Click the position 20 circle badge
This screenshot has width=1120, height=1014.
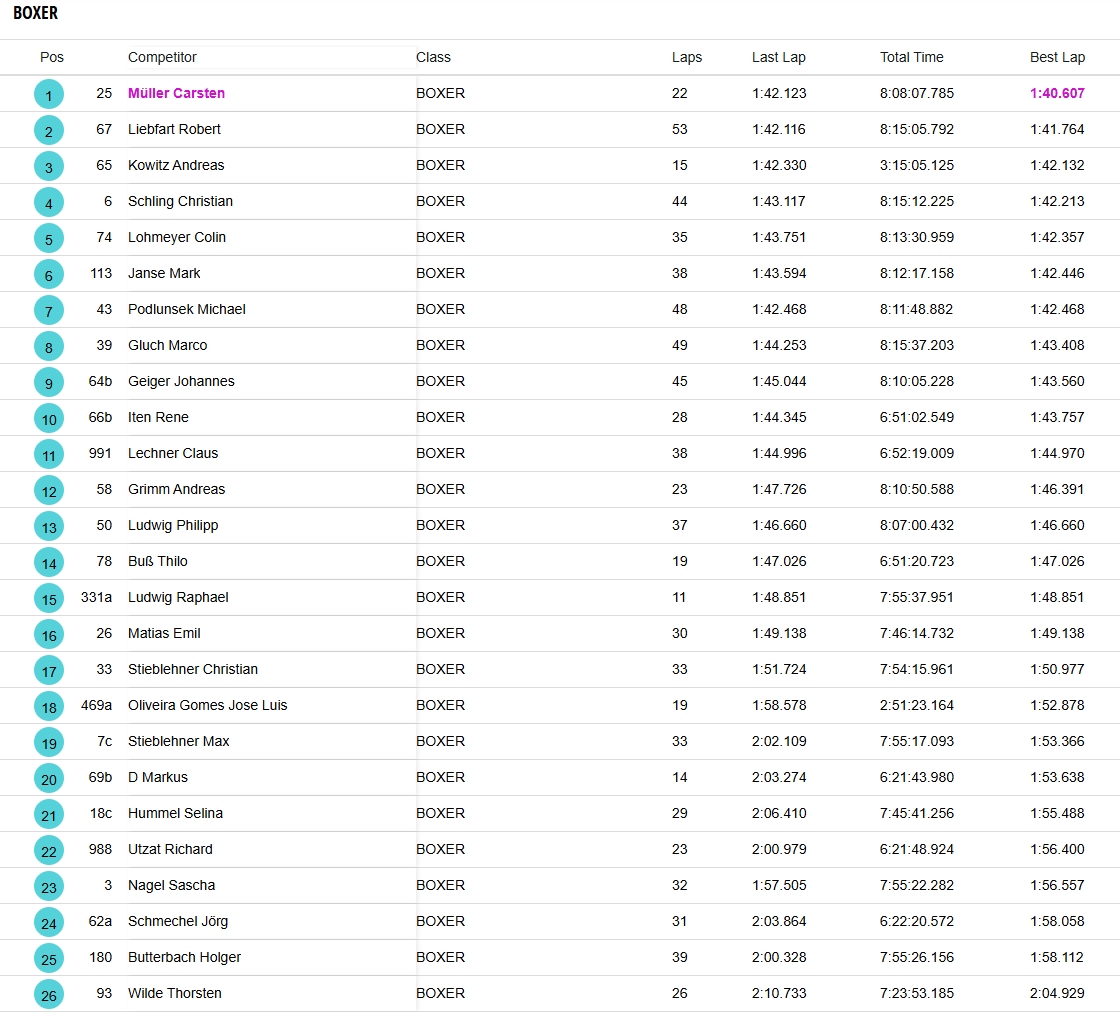pos(48,778)
